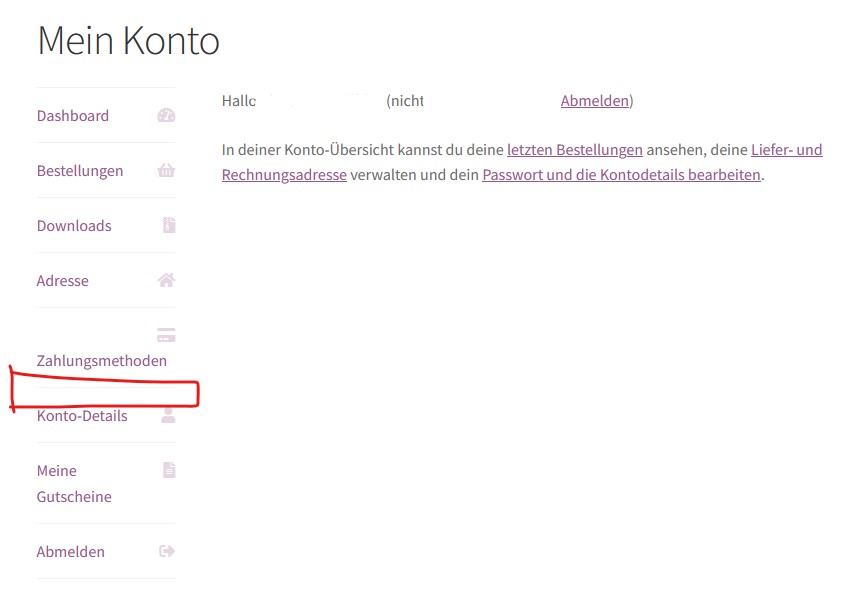The height and width of the screenshot is (592, 849).
Task: Choose Abmelden in the sidebar menu
Action: [x=71, y=552]
